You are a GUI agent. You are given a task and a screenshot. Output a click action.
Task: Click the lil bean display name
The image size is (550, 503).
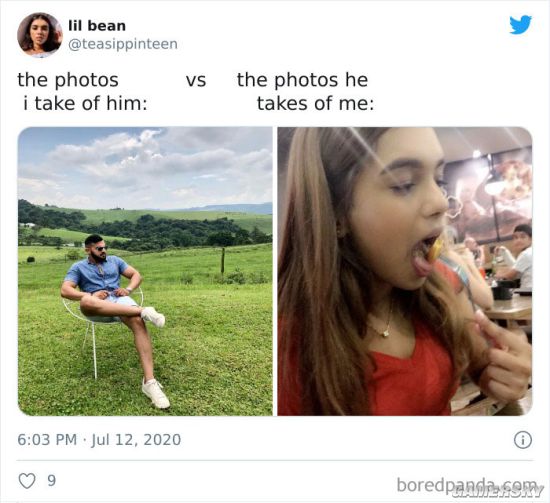point(97,26)
